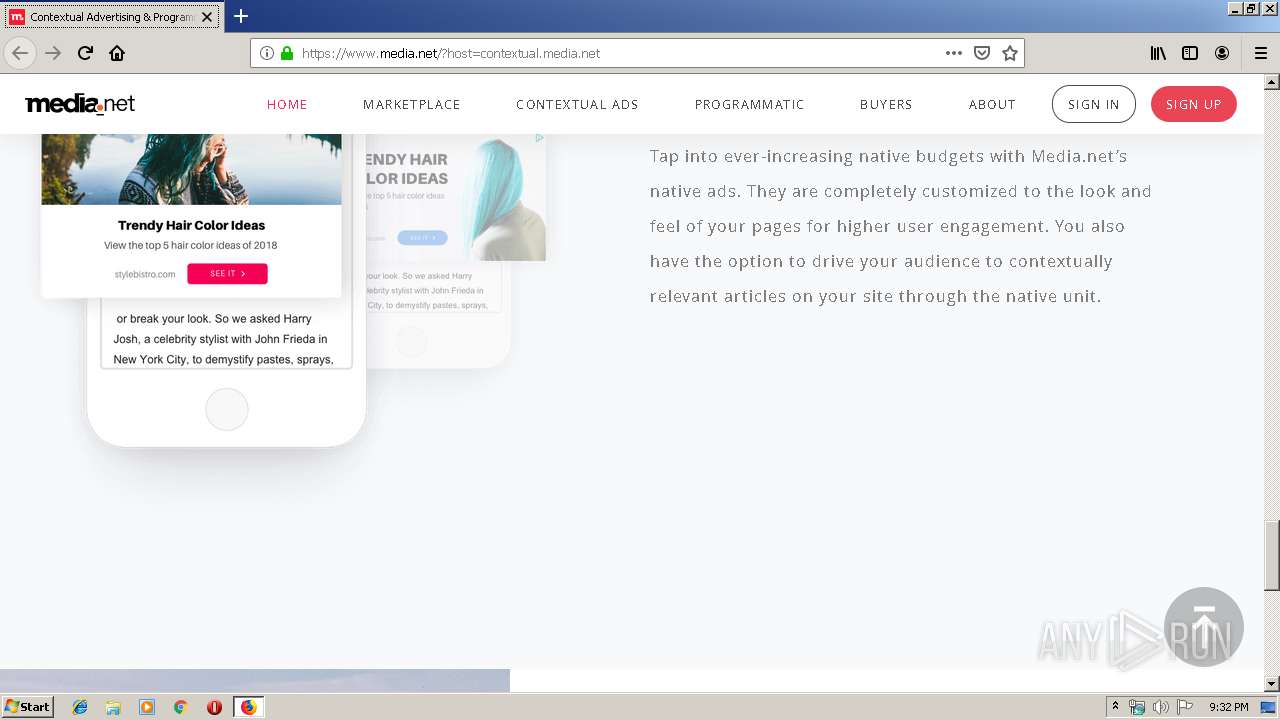1280x720 pixels.
Task: Open a new tab with plus button
Action: (241, 16)
